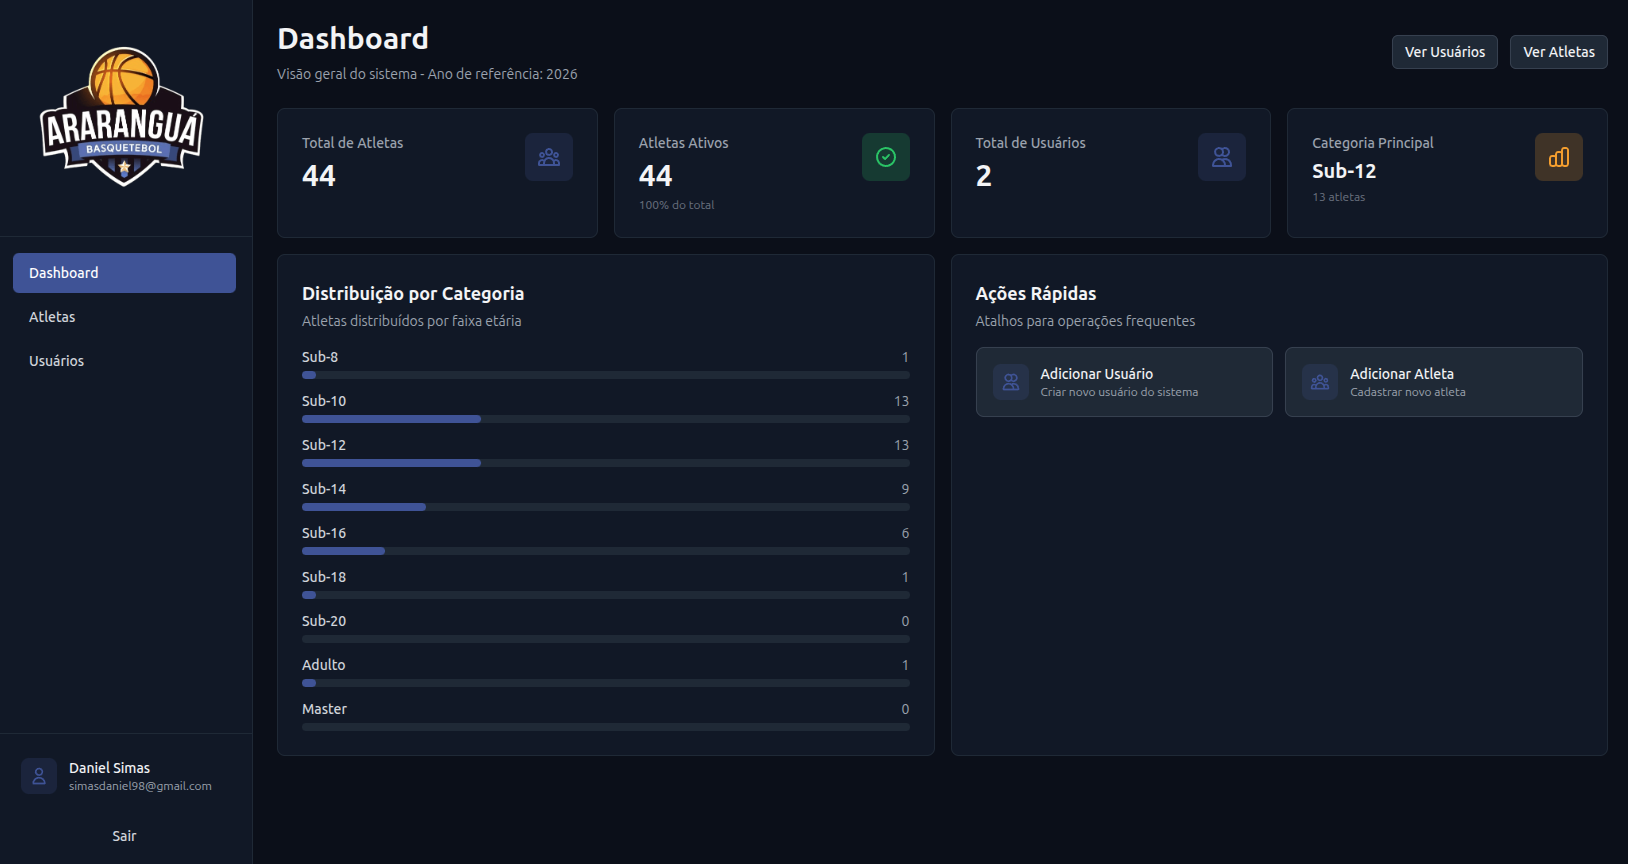Click the Ver Usuários button
The height and width of the screenshot is (864, 1628).
(1445, 52)
